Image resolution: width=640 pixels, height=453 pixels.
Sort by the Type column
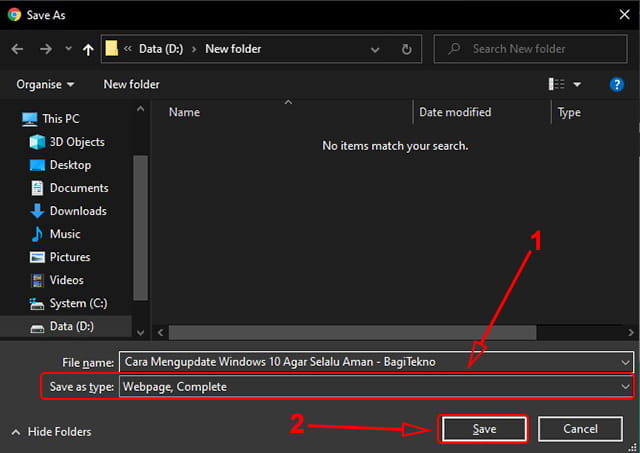tap(569, 113)
